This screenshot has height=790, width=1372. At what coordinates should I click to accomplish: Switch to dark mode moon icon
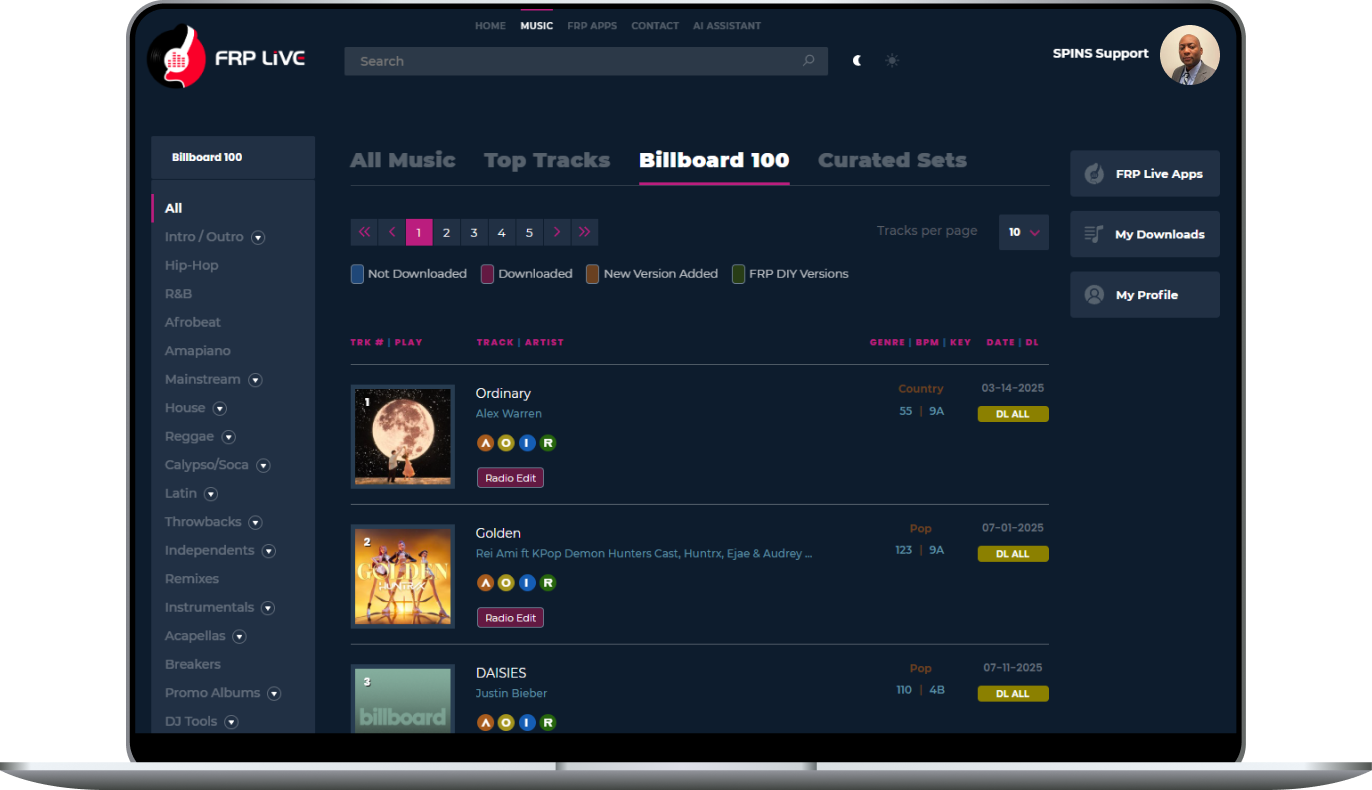(857, 61)
